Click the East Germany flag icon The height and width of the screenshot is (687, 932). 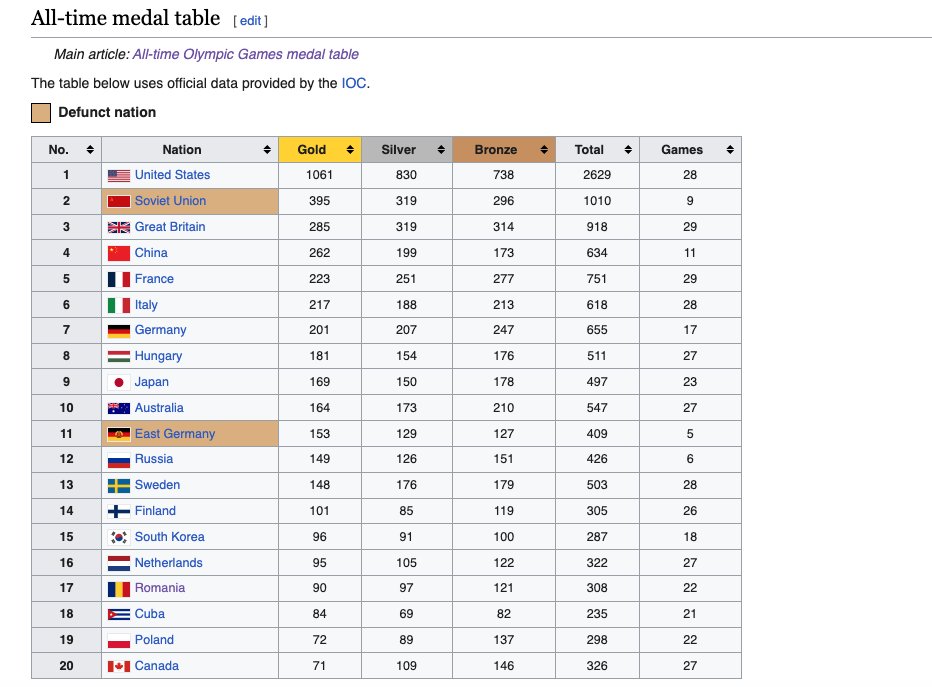(x=119, y=434)
